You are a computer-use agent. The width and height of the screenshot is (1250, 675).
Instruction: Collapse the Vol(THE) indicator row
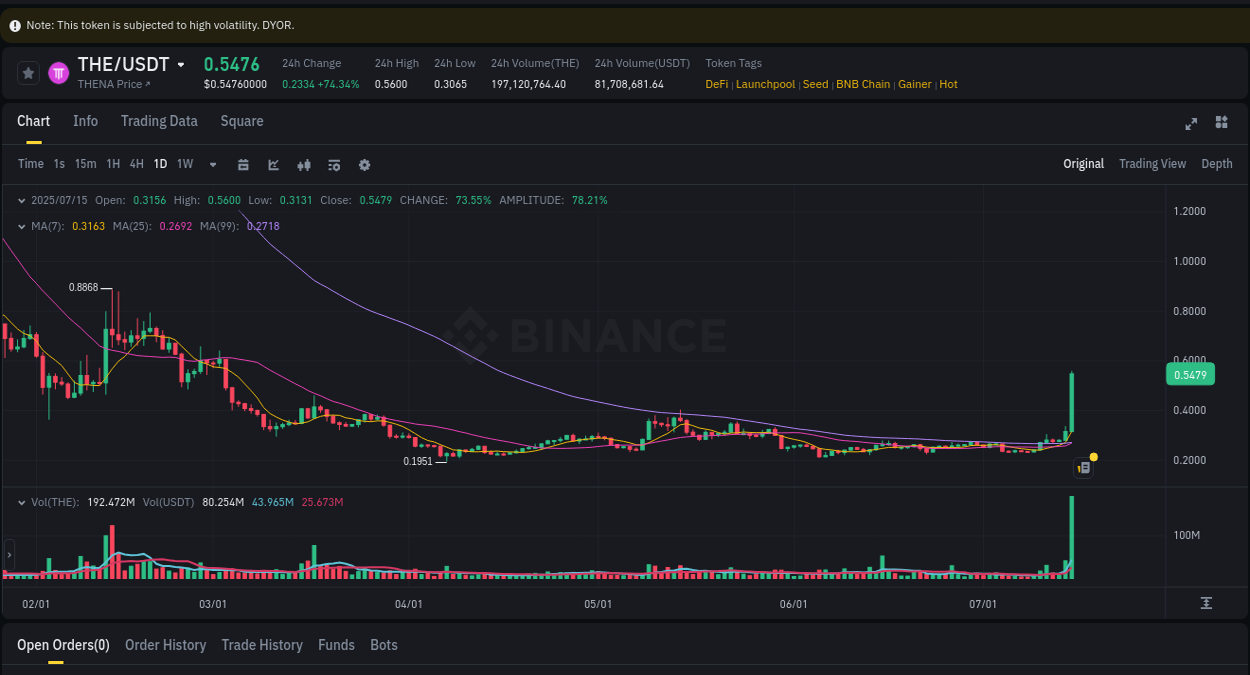click(21, 501)
